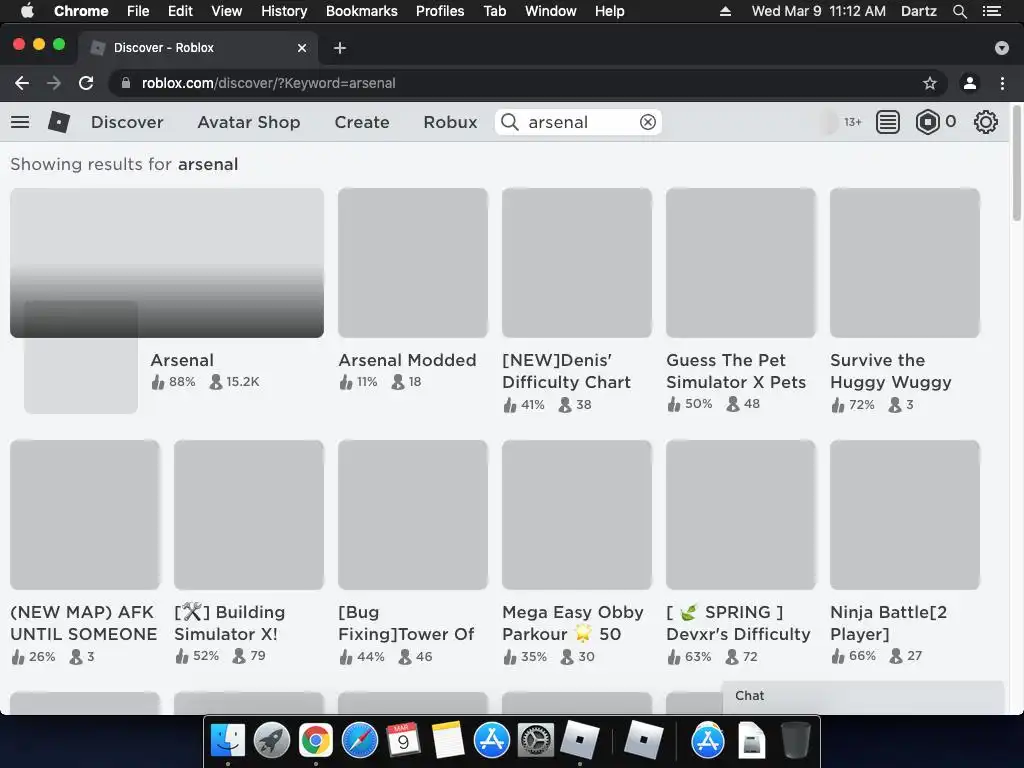Screen dimensions: 1024x768
Task: Open Launchpad from the Dock
Action: pyautogui.click(x=272, y=741)
